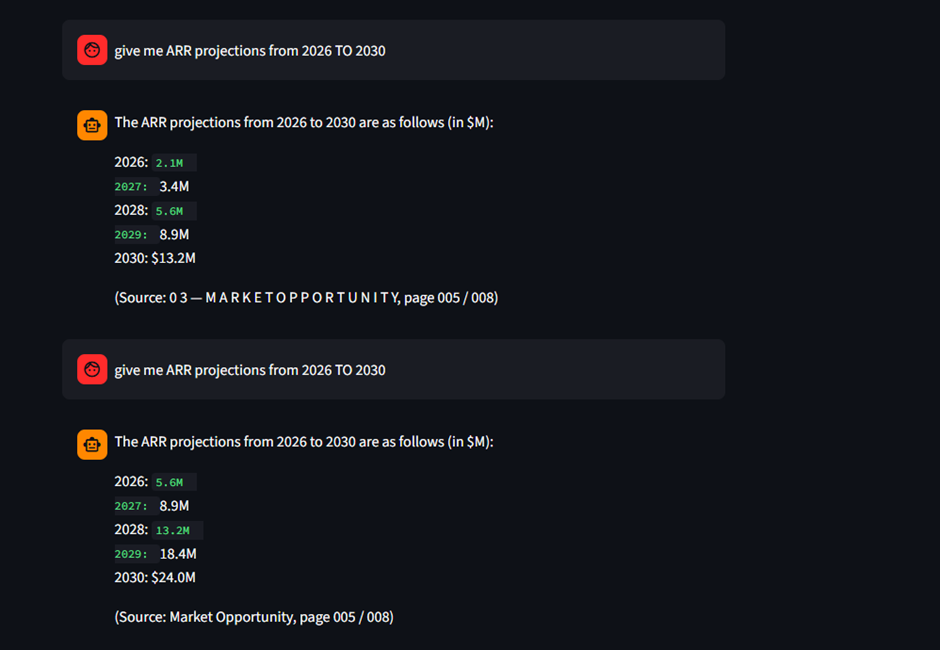Screen dimensions: 940x650
Task: Click the green 2027: label before 3.4M
Action: [x=131, y=187]
